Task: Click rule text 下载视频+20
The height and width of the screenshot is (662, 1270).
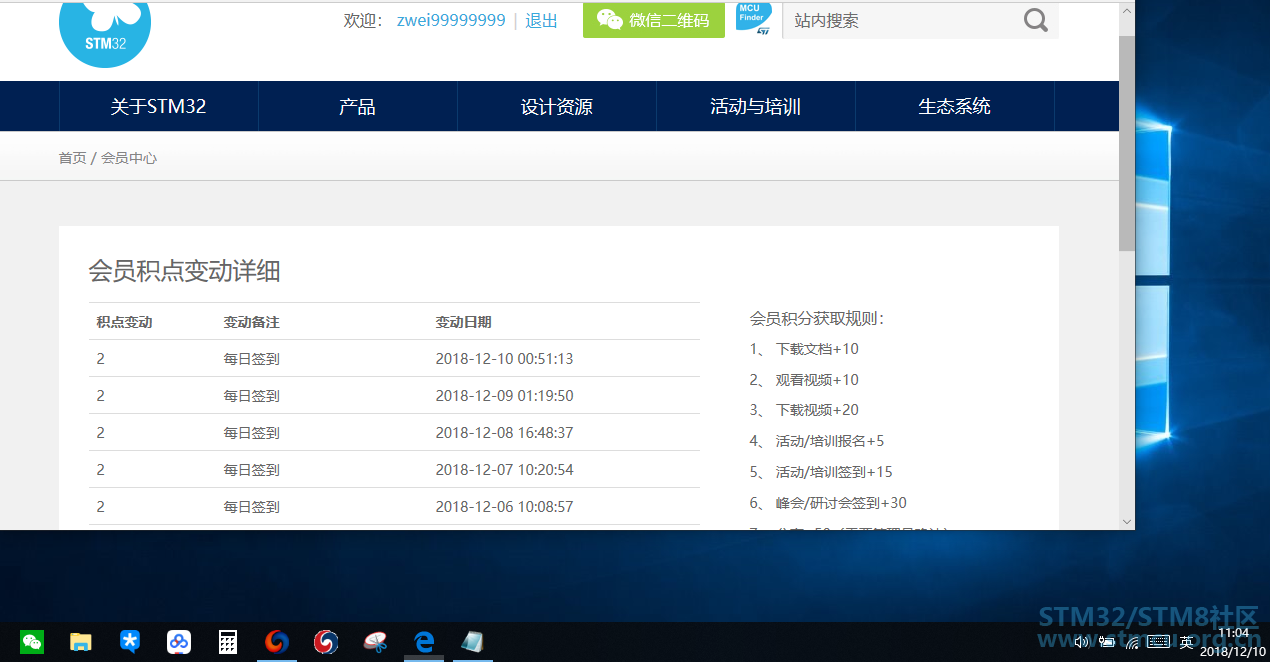Action: coord(817,410)
